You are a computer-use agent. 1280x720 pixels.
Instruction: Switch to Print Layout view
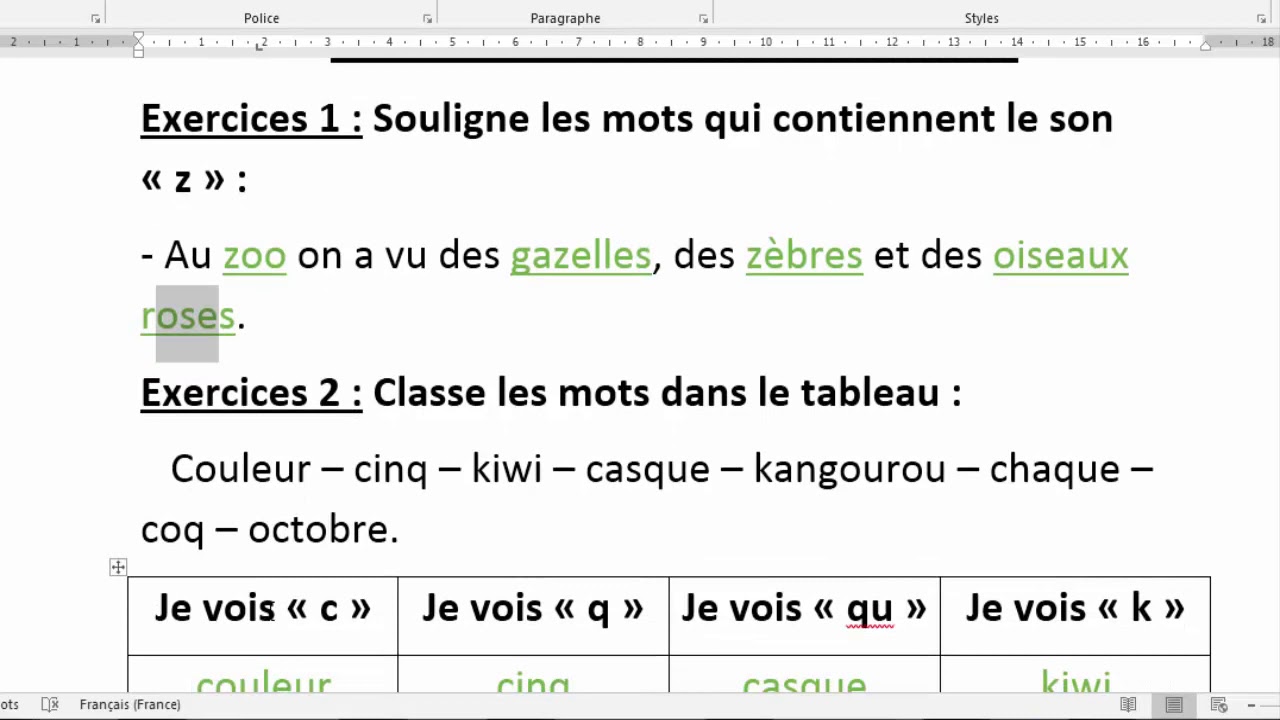pos(1174,705)
